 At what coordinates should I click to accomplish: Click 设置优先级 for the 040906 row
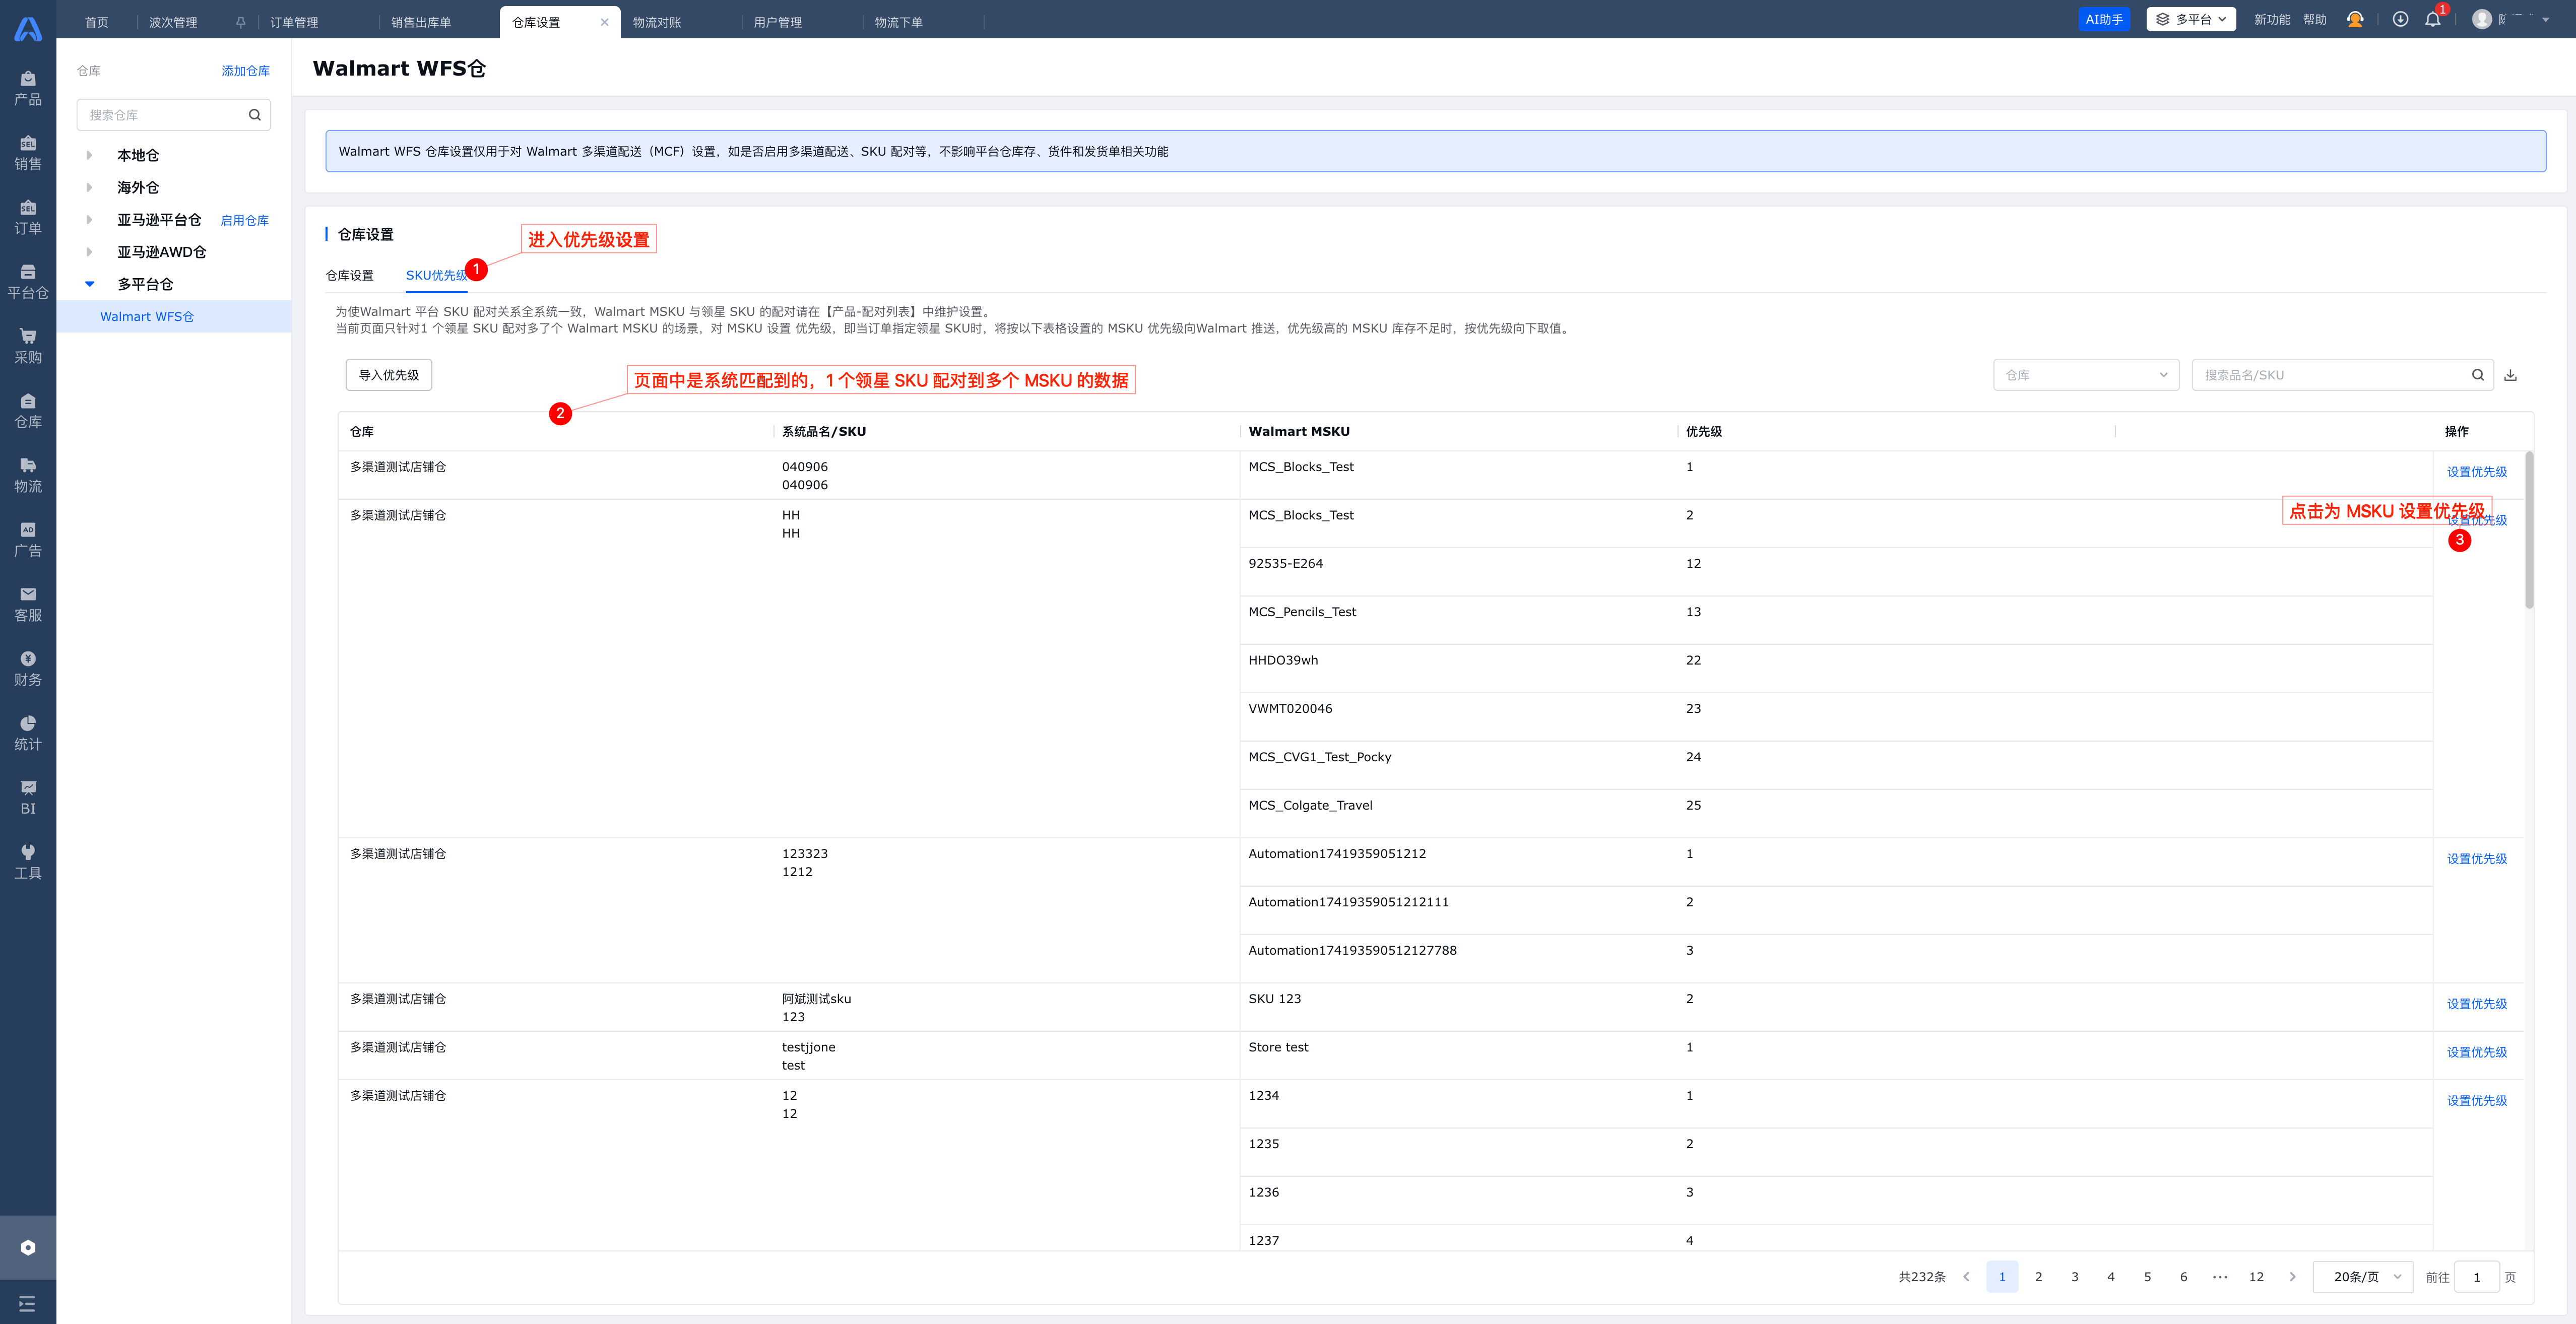pyautogui.click(x=2477, y=472)
